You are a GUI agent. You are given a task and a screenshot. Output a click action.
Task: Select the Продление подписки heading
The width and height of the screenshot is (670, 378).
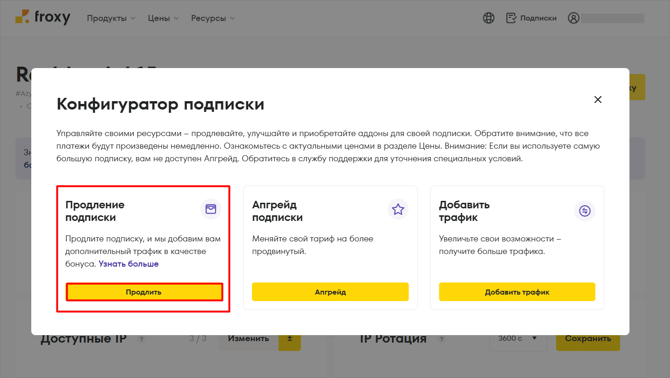pos(95,211)
